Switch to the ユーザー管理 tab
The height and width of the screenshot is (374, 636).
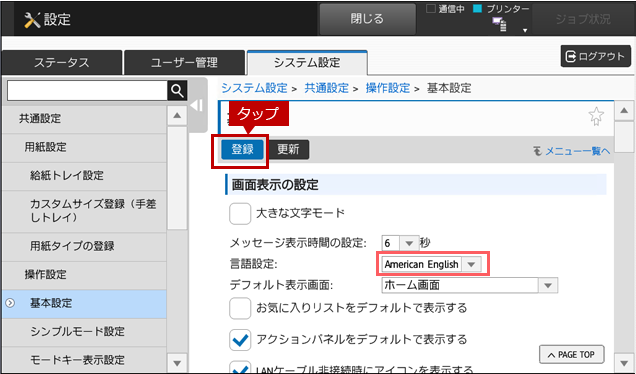pos(185,62)
